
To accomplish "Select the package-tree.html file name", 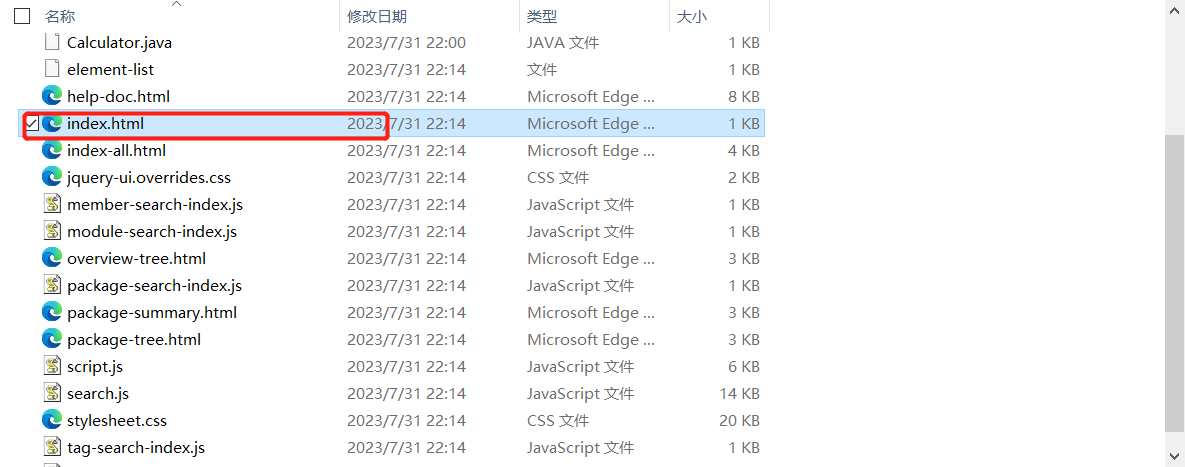I will (134, 340).
